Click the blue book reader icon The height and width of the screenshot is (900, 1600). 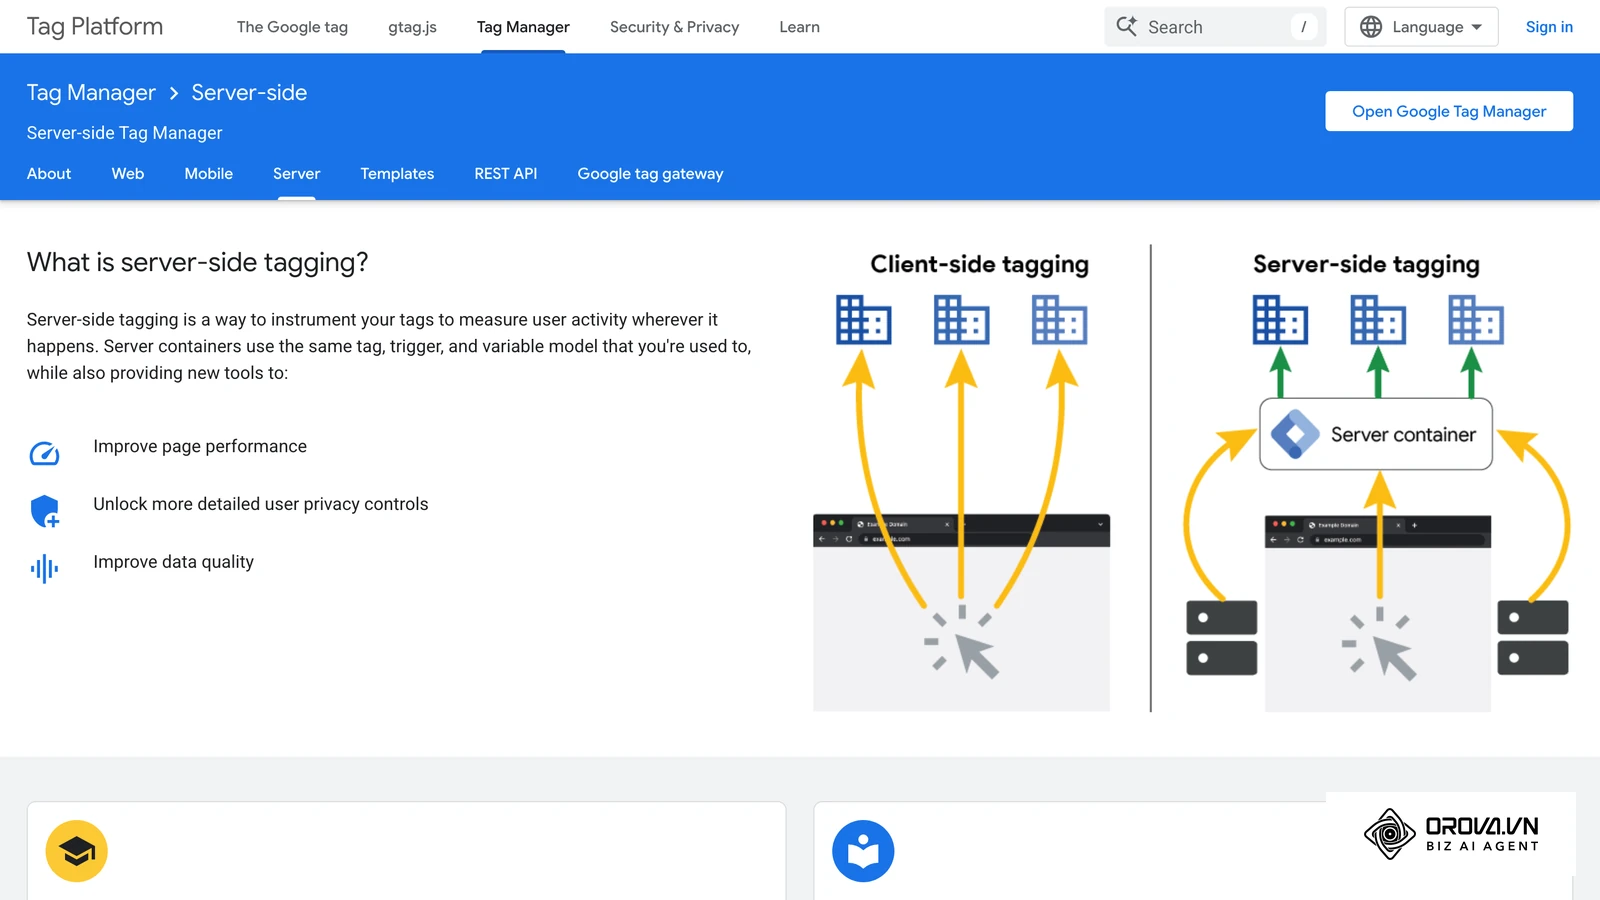pyautogui.click(x=863, y=851)
